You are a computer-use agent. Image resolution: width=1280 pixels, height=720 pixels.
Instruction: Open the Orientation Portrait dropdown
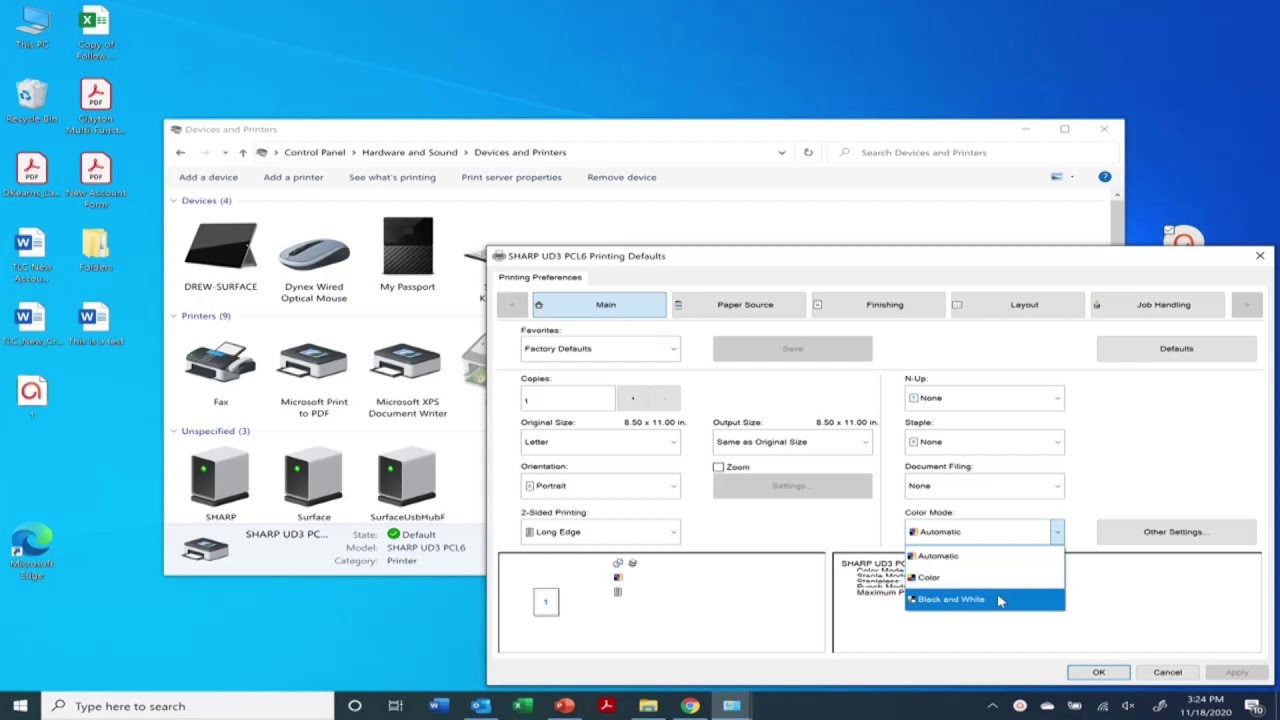pos(600,486)
